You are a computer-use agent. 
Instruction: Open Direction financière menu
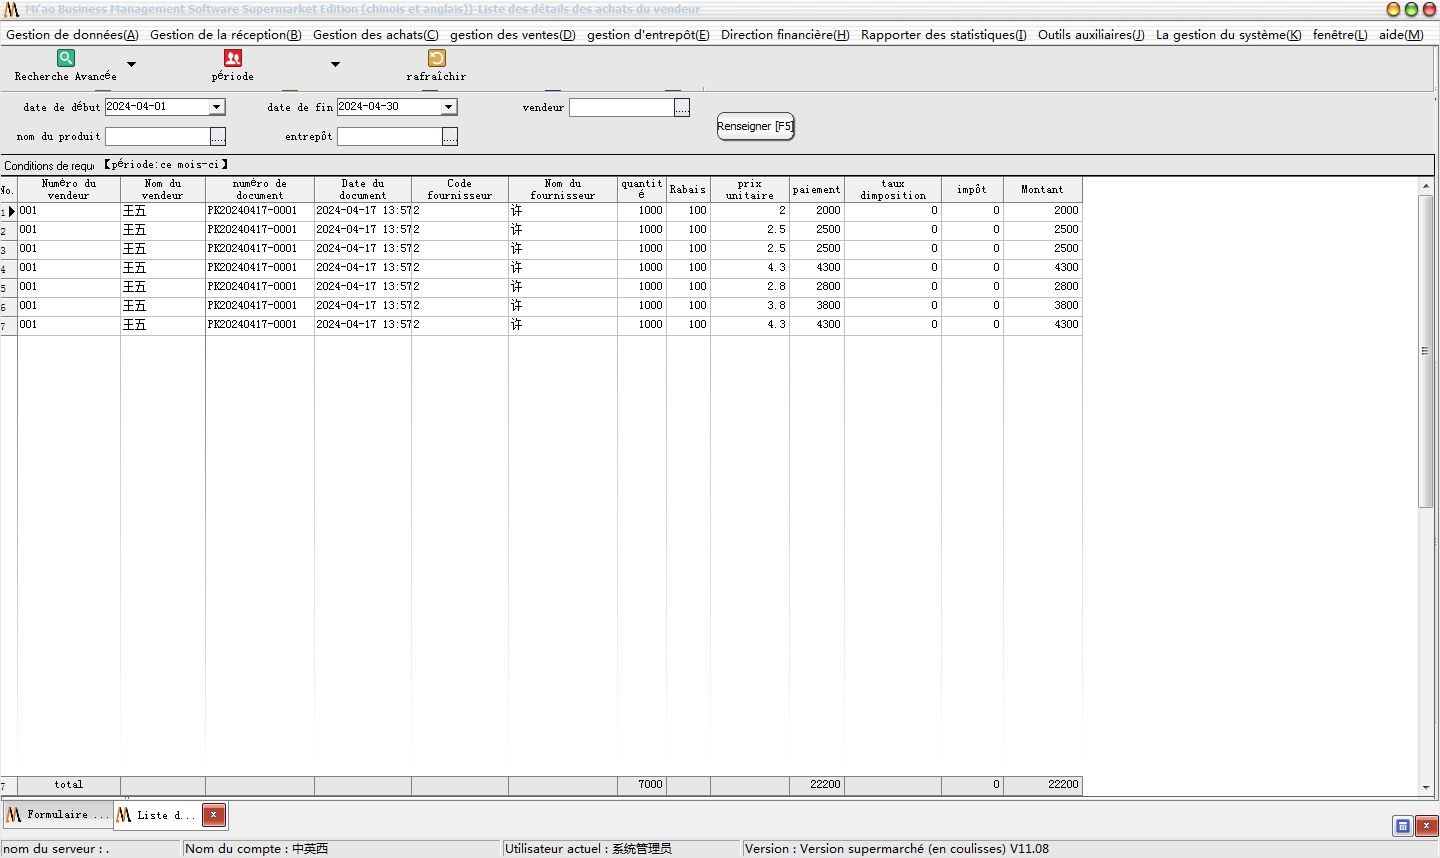coord(785,34)
